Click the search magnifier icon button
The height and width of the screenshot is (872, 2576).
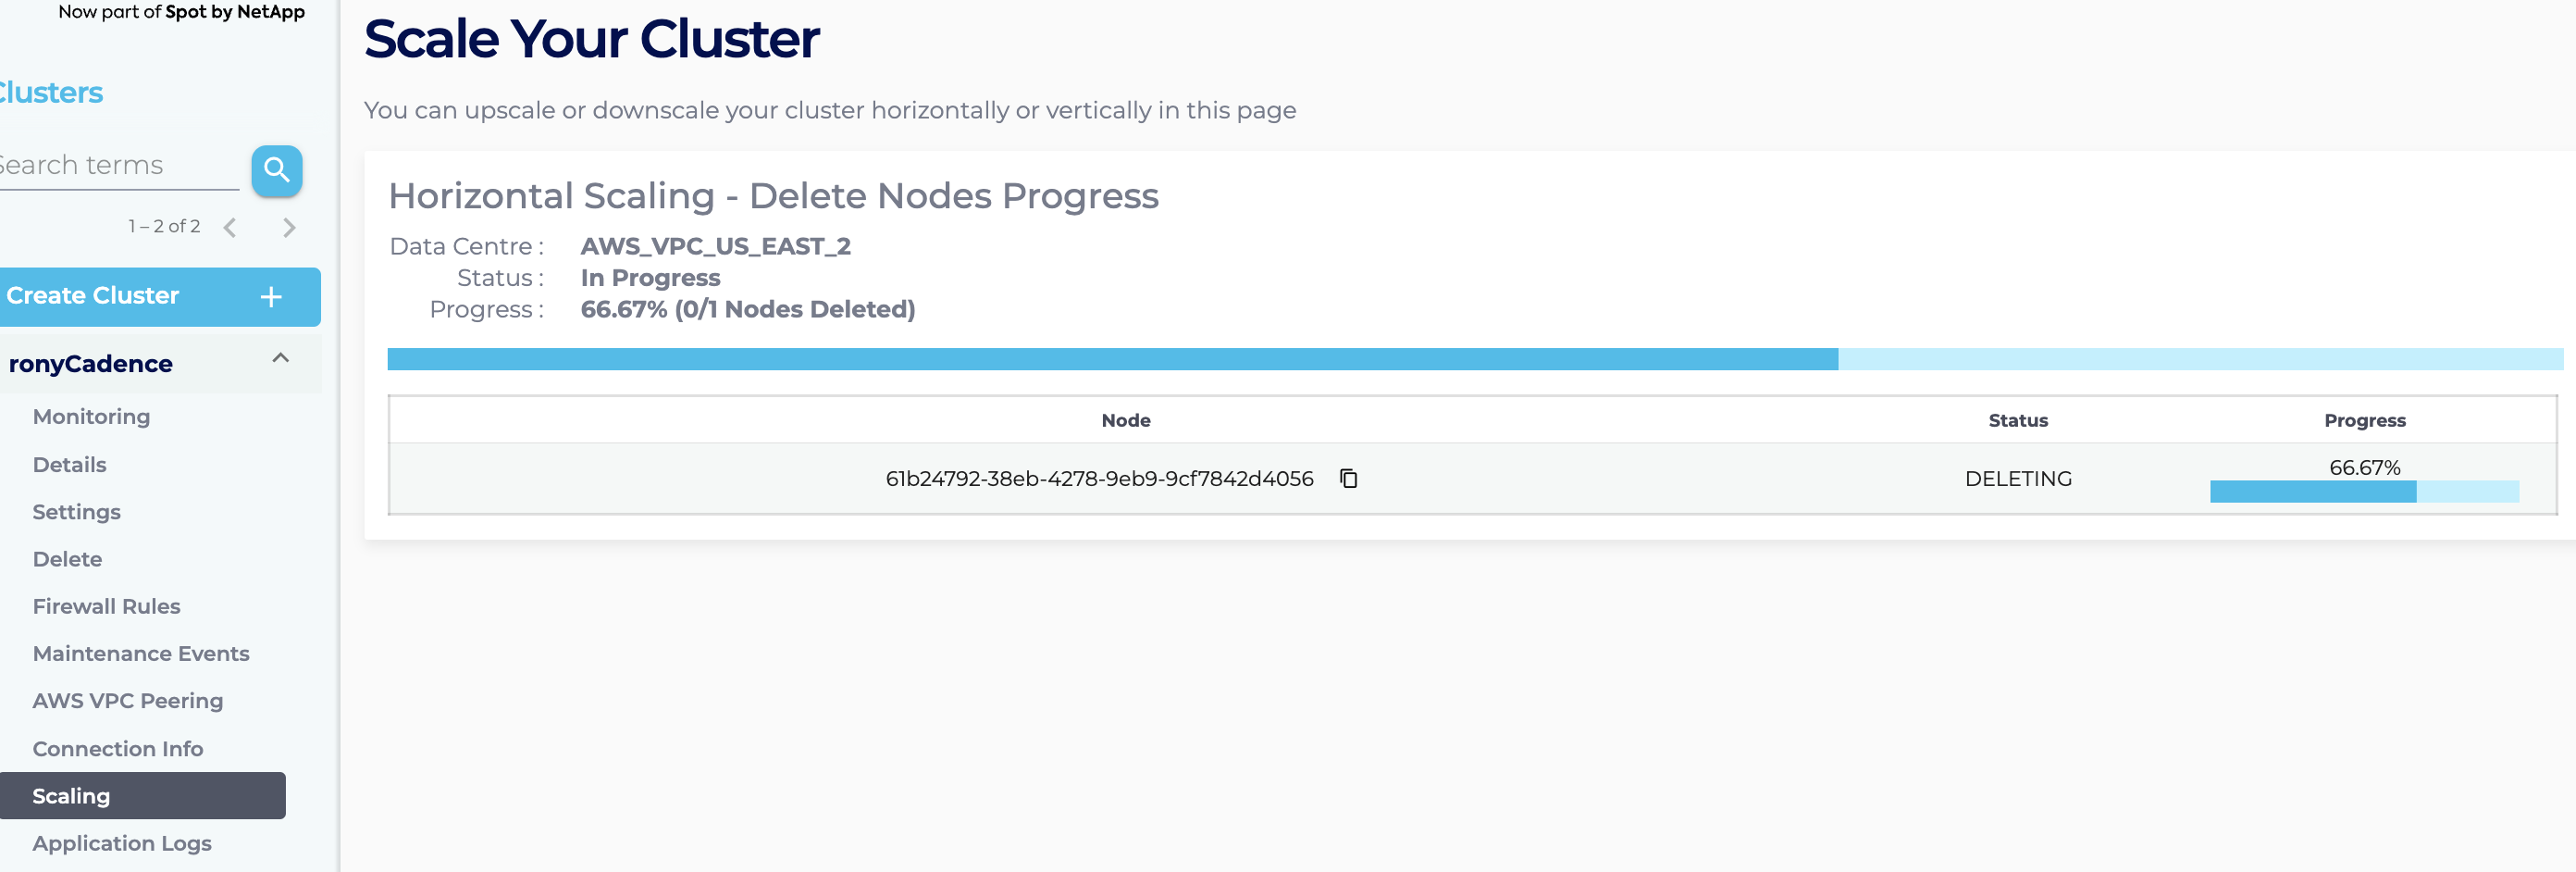[x=276, y=171]
